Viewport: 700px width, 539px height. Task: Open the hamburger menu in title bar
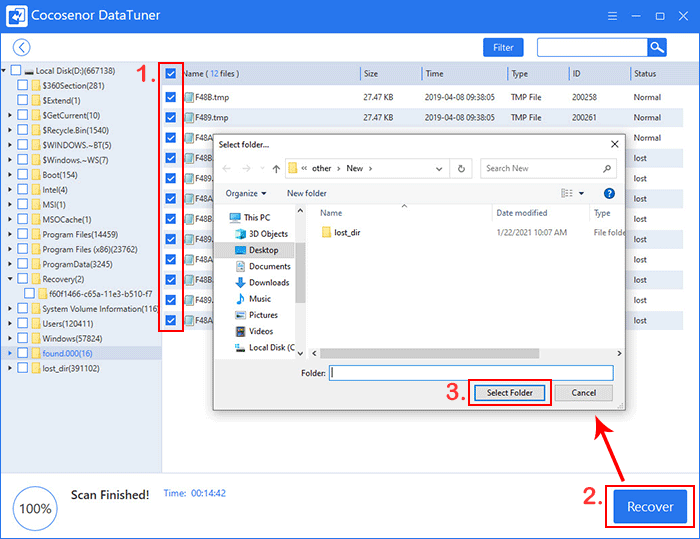tap(612, 16)
